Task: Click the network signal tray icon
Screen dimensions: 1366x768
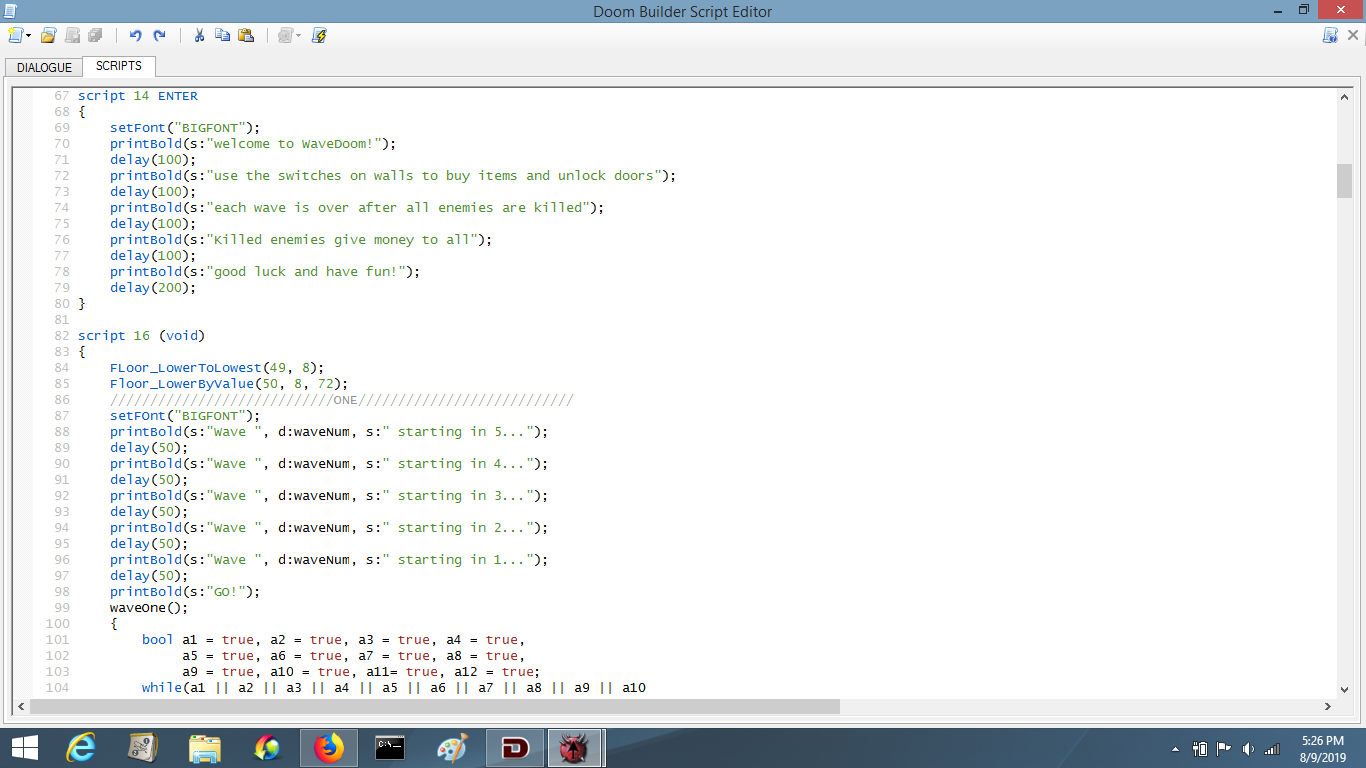Action: [1272, 749]
